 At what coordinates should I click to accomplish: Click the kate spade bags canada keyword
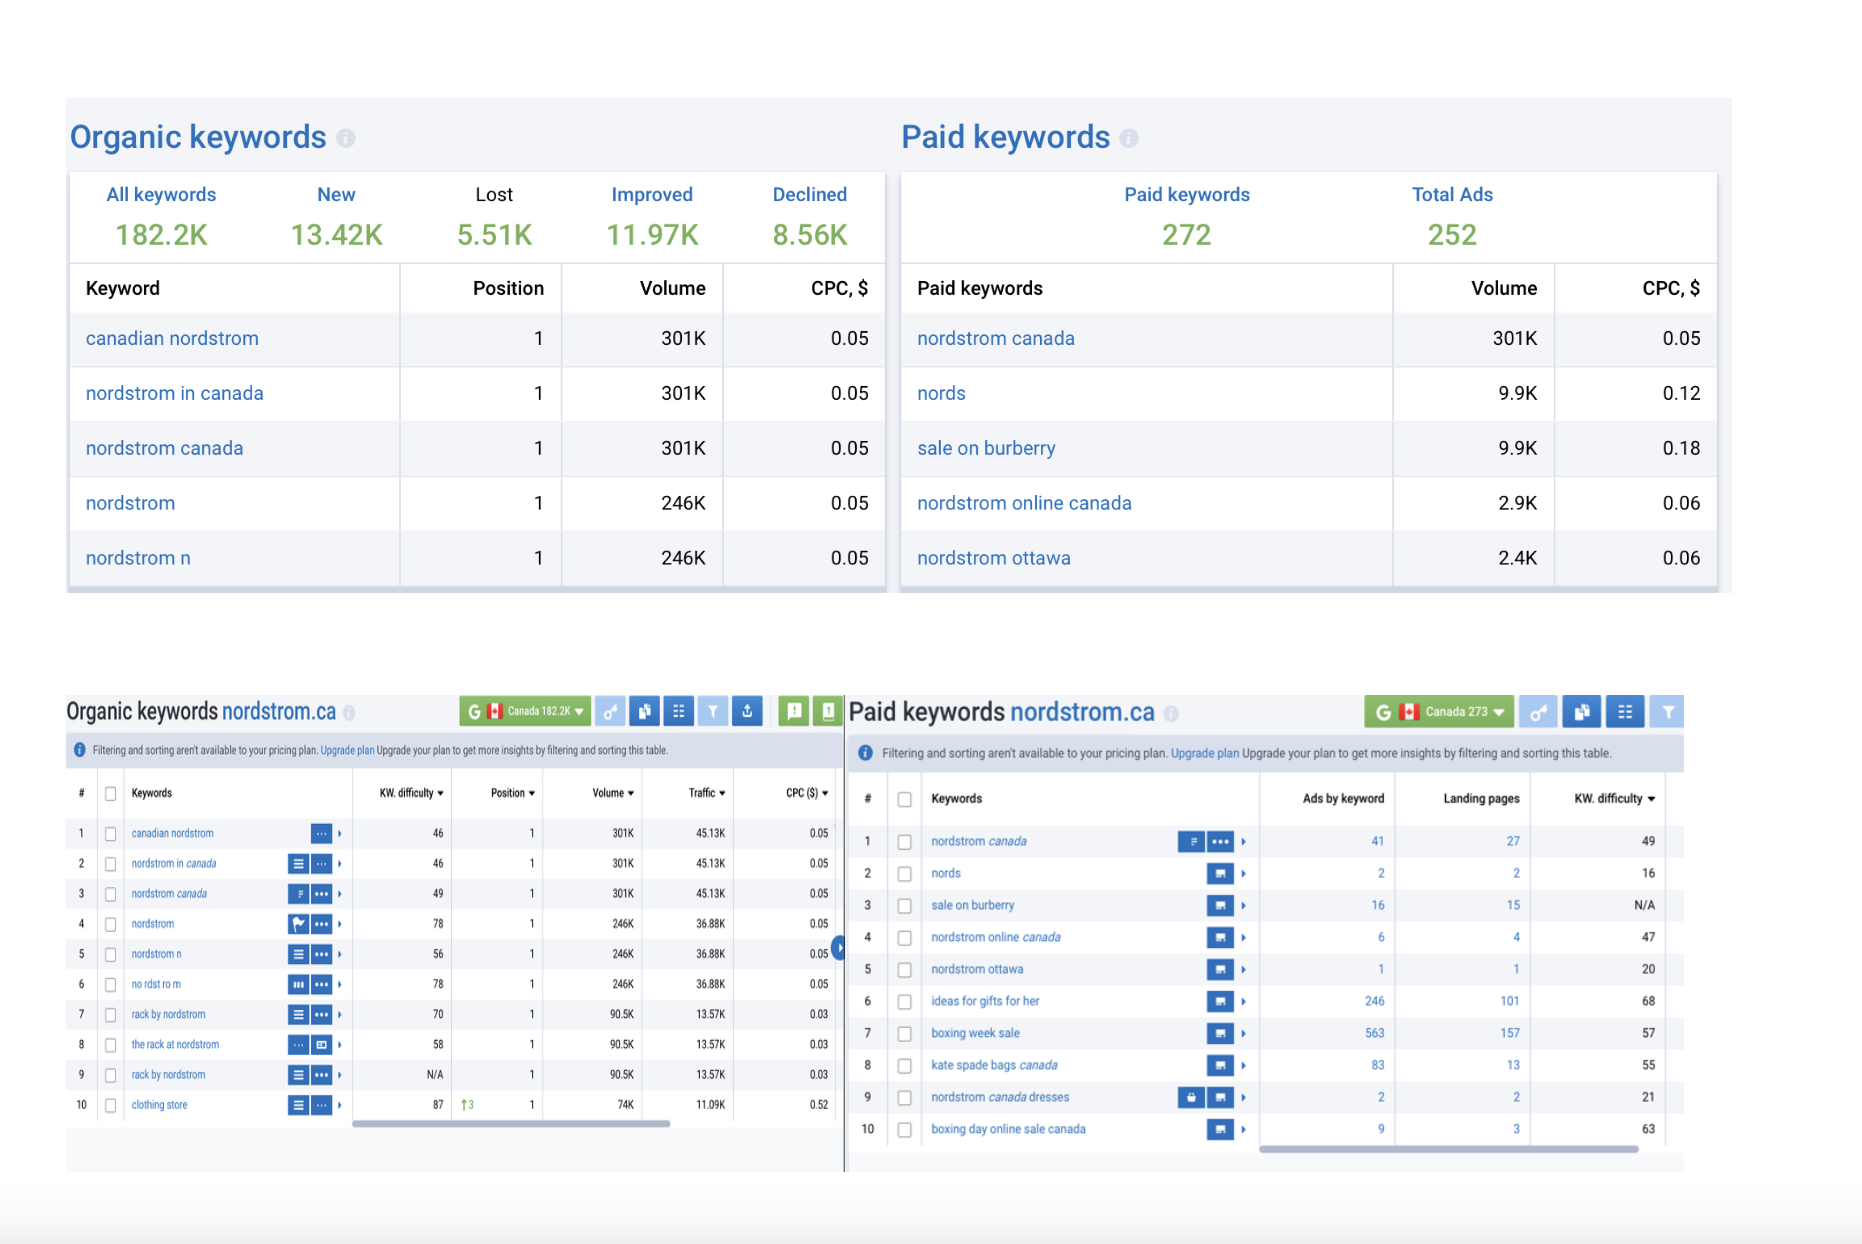(994, 1065)
